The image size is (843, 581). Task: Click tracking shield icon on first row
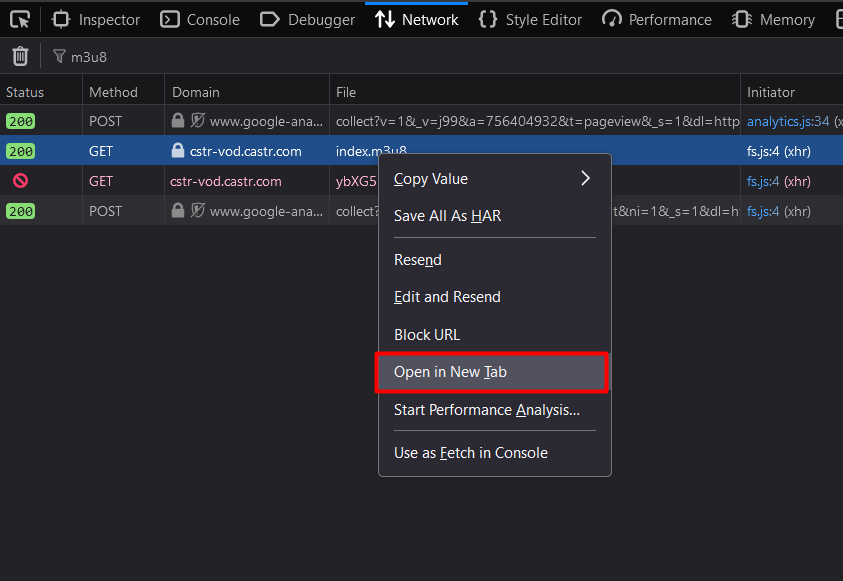point(198,120)
